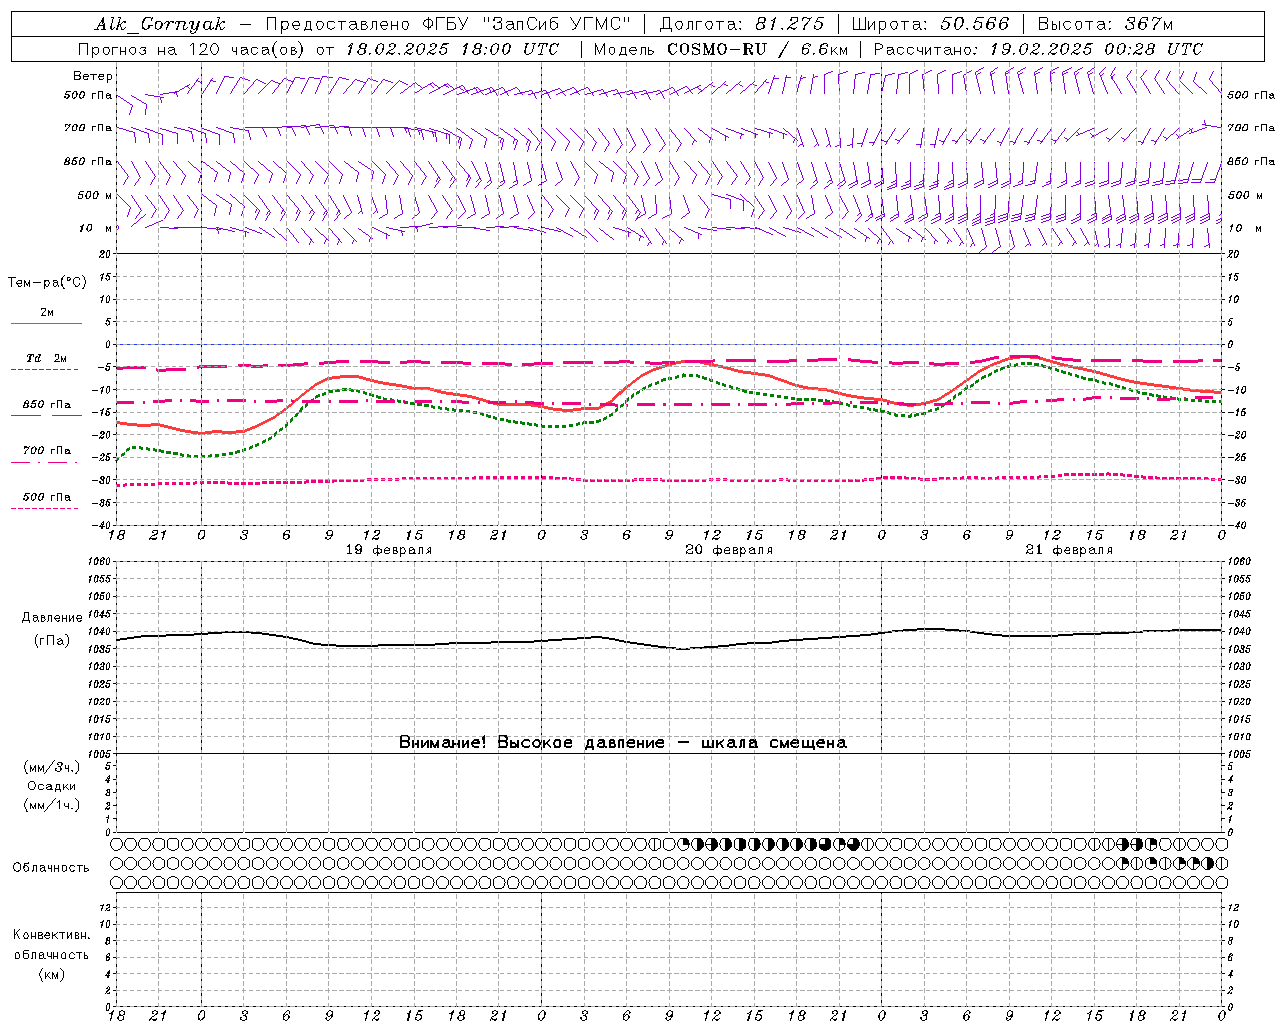Select the elevation text Высота: 367м

1105,24
